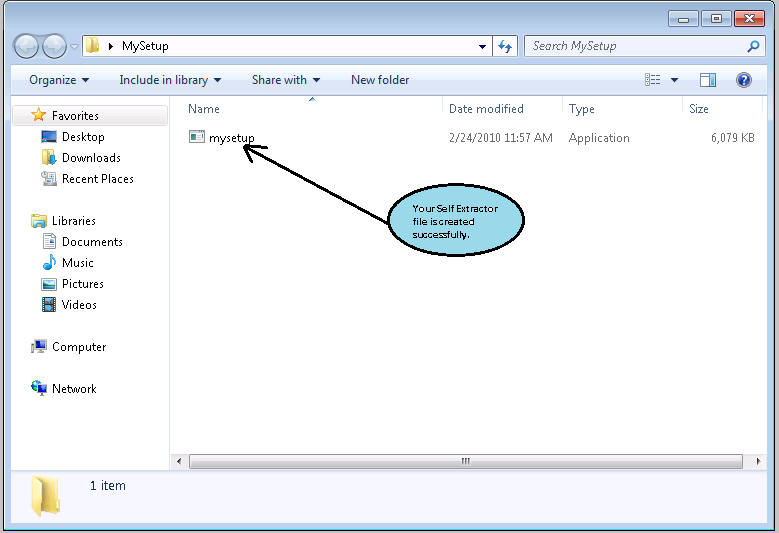The height and width of the screenshot is (533, 779).
Task: Click the 6,079 KB size cell
Action: click(x=732, y=138)
